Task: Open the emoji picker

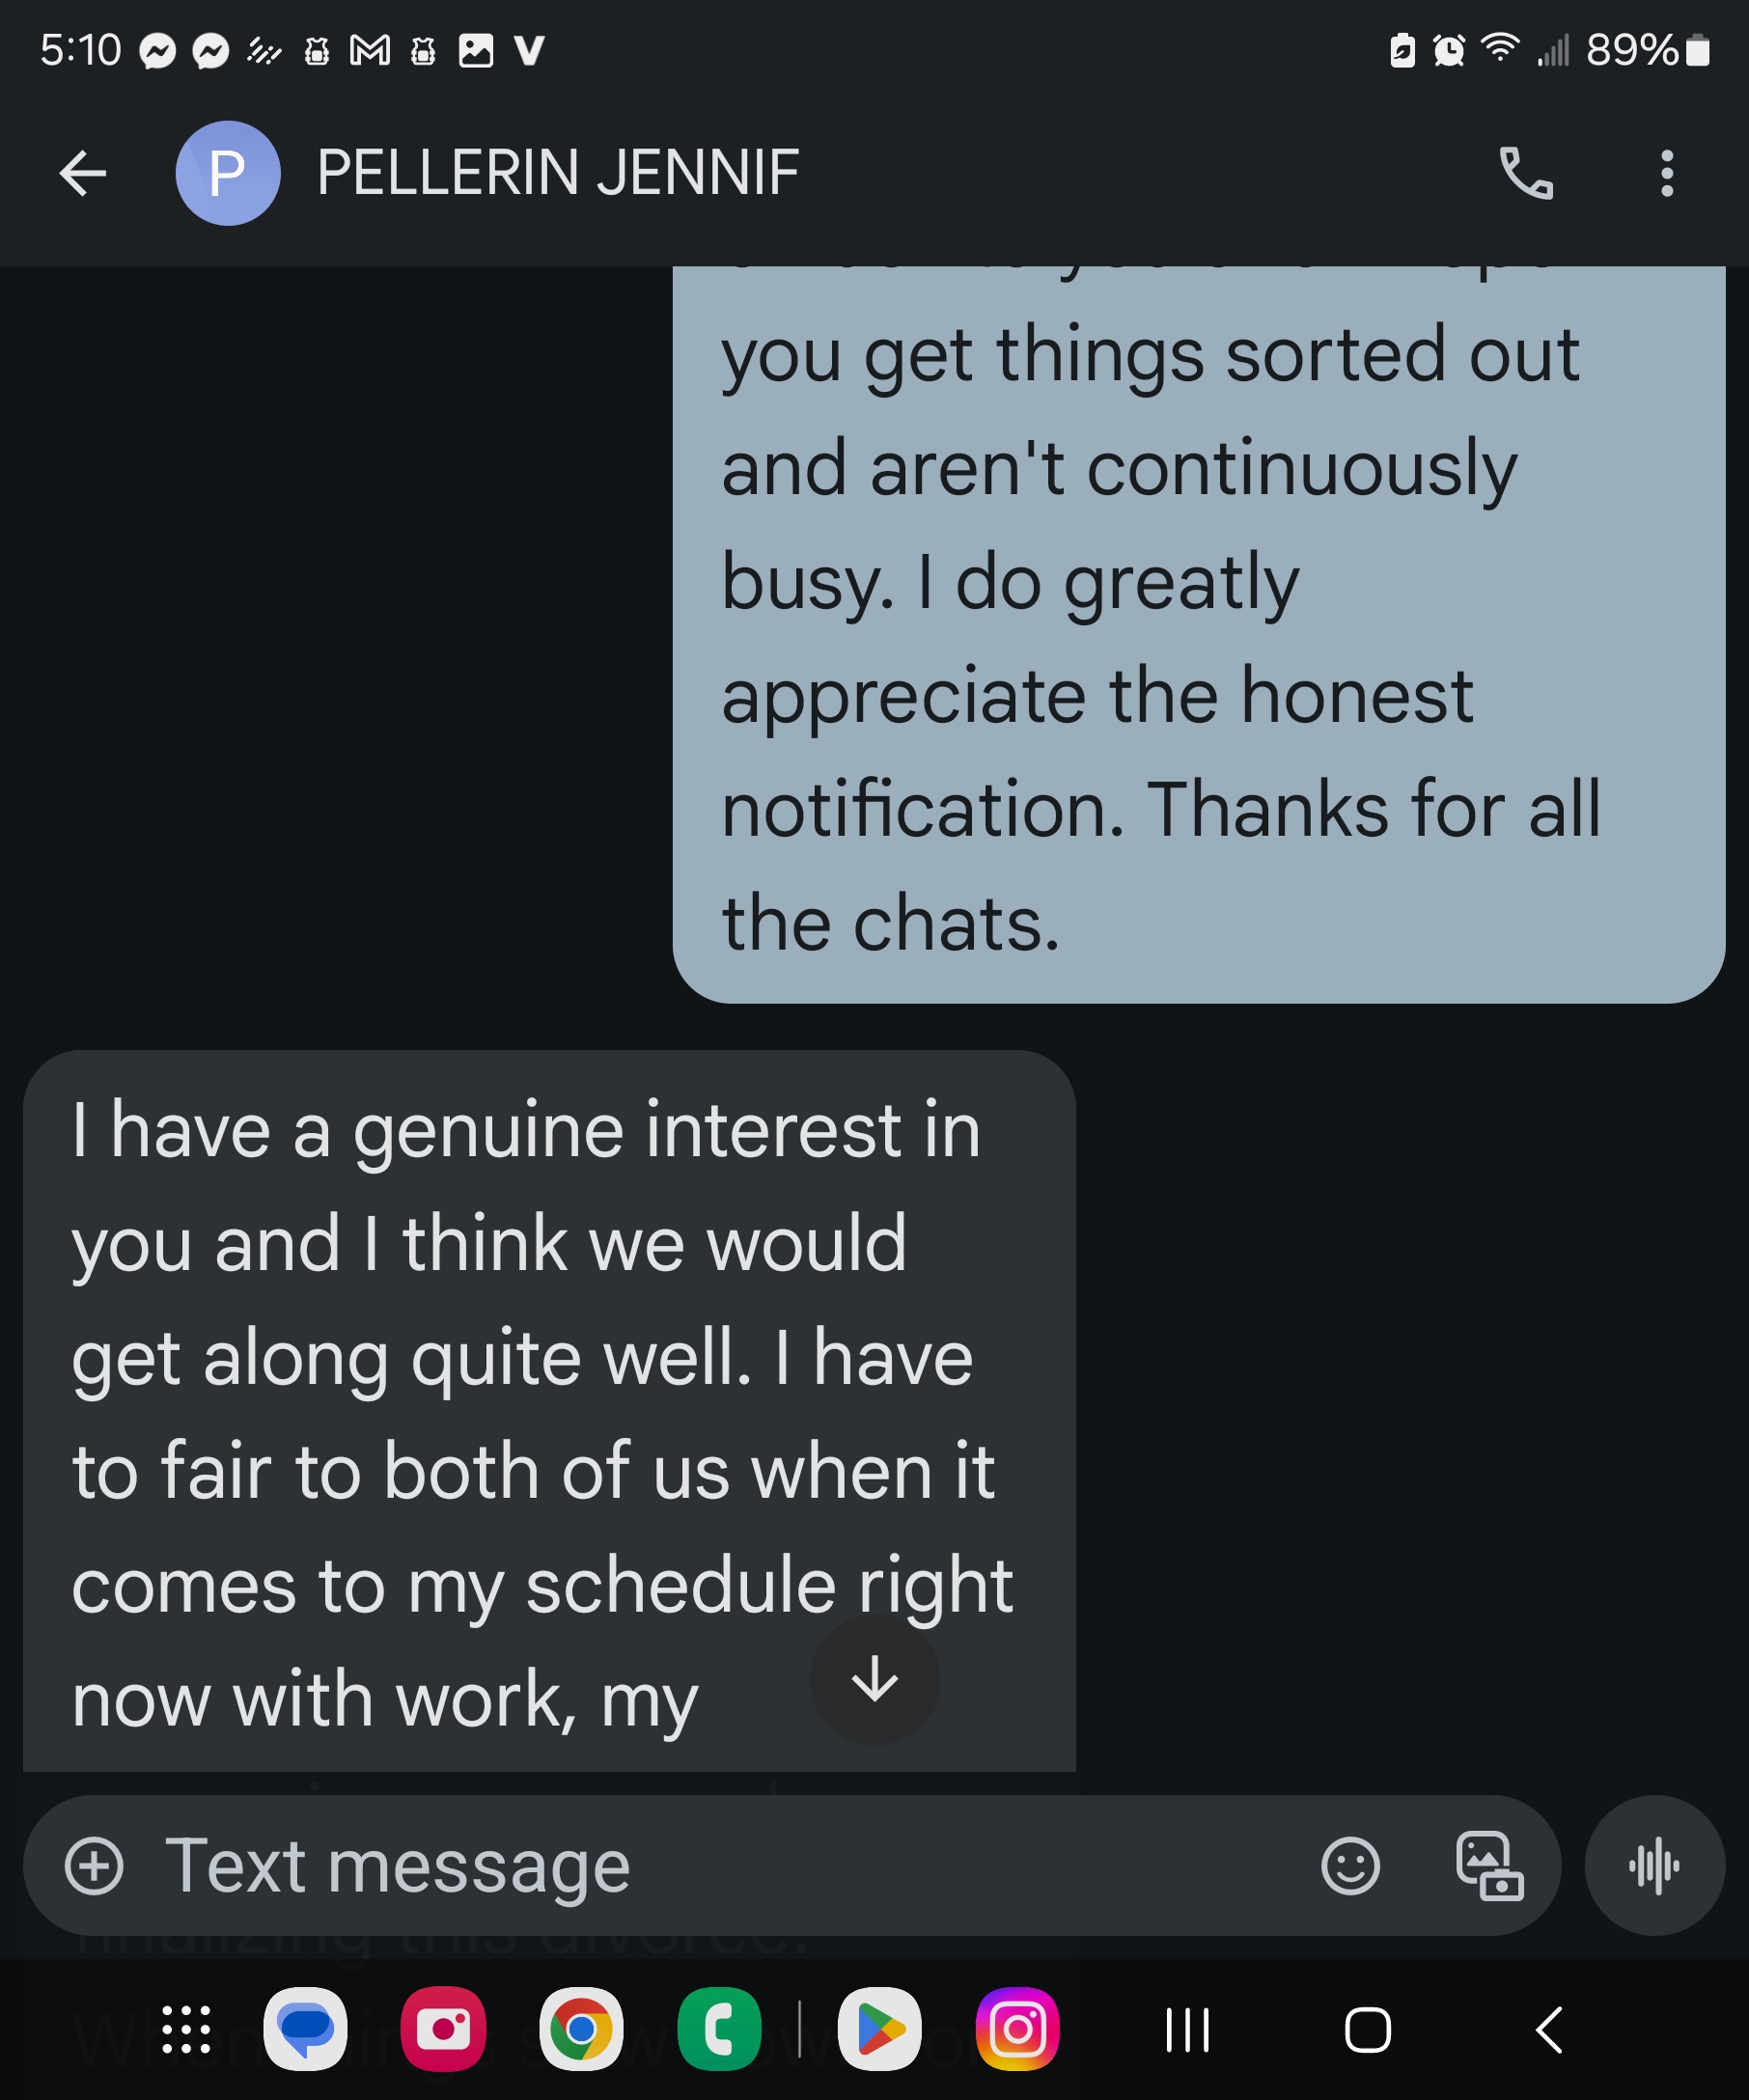Action: point(1350,1866)
